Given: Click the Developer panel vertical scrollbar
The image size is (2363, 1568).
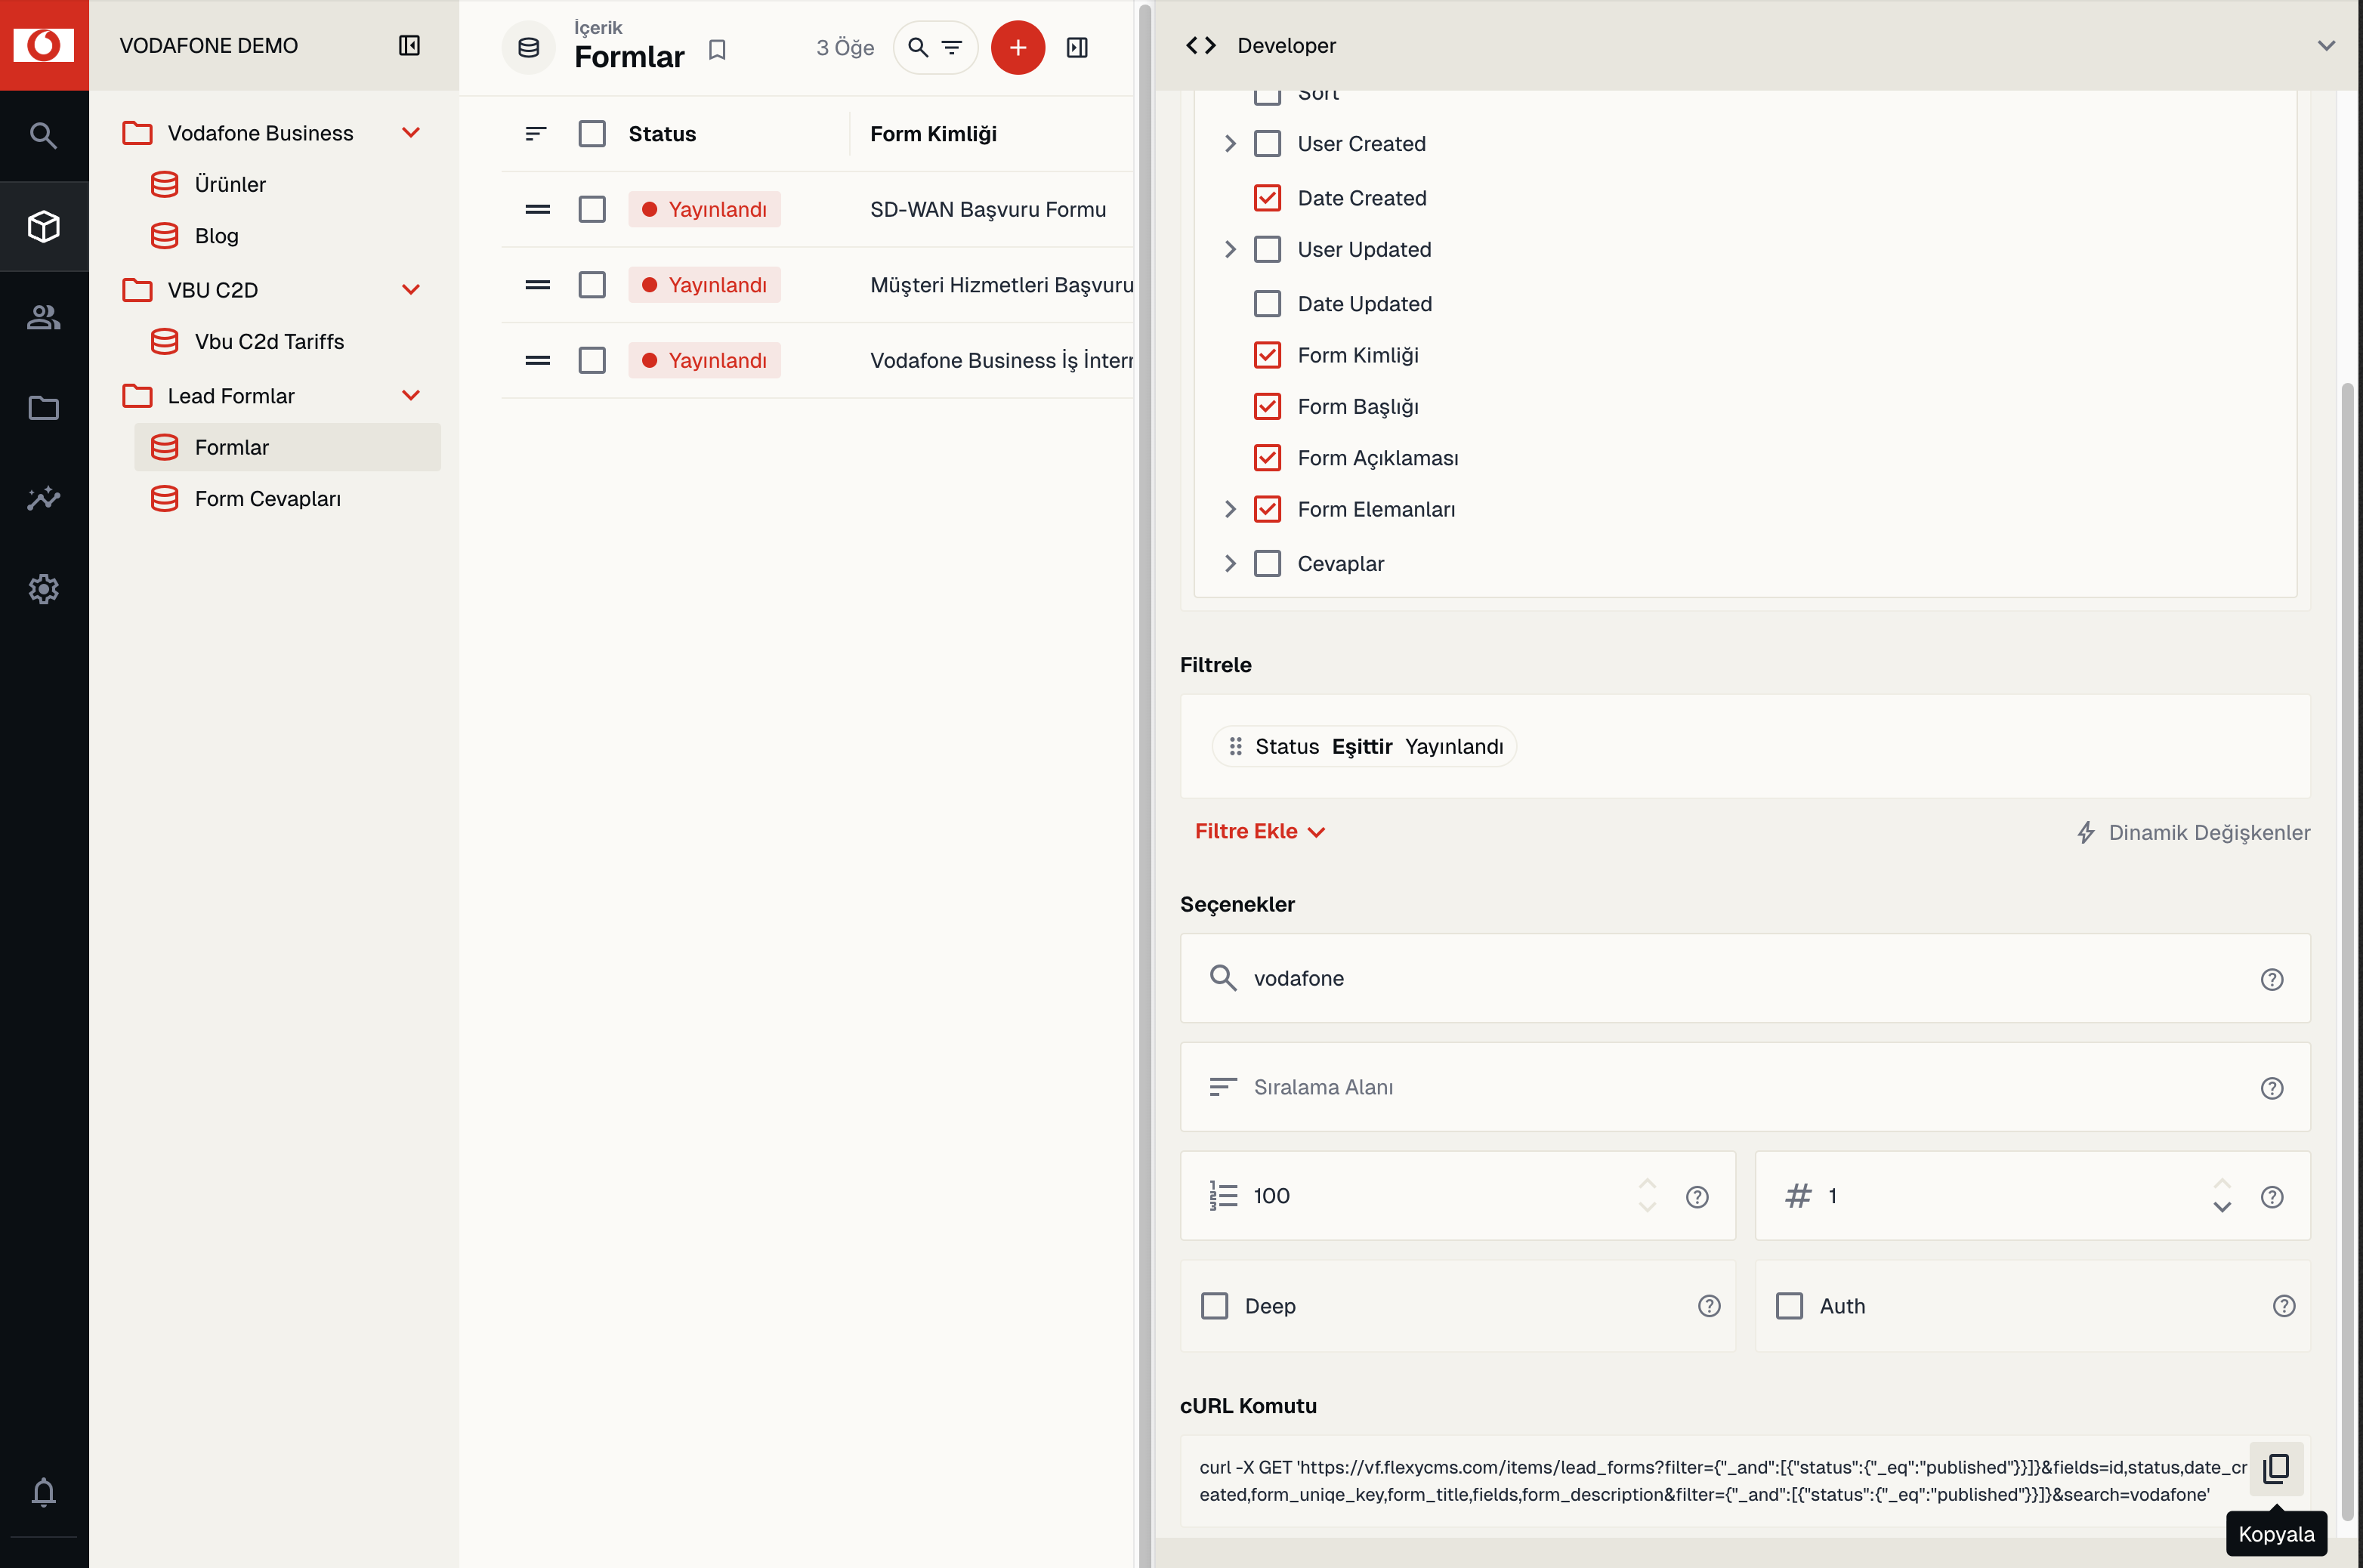Looking at the screenshot, I should click(2348, 950).
